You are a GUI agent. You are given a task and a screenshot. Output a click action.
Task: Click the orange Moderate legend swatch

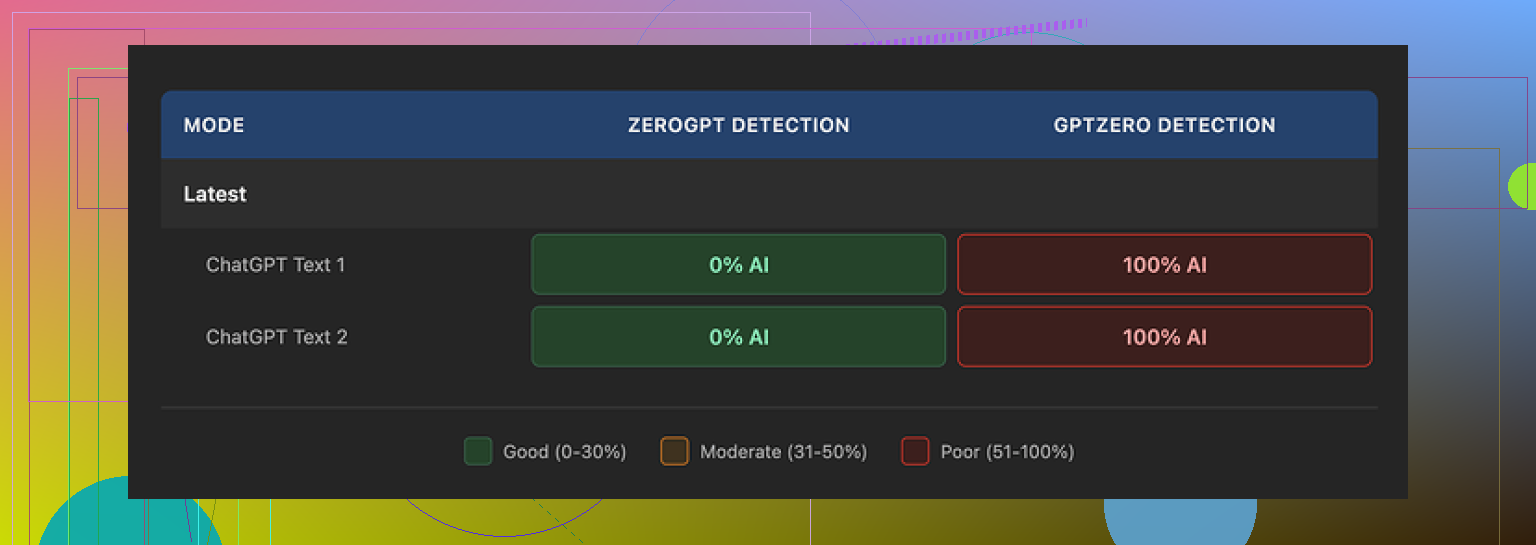tap(675, 452)
